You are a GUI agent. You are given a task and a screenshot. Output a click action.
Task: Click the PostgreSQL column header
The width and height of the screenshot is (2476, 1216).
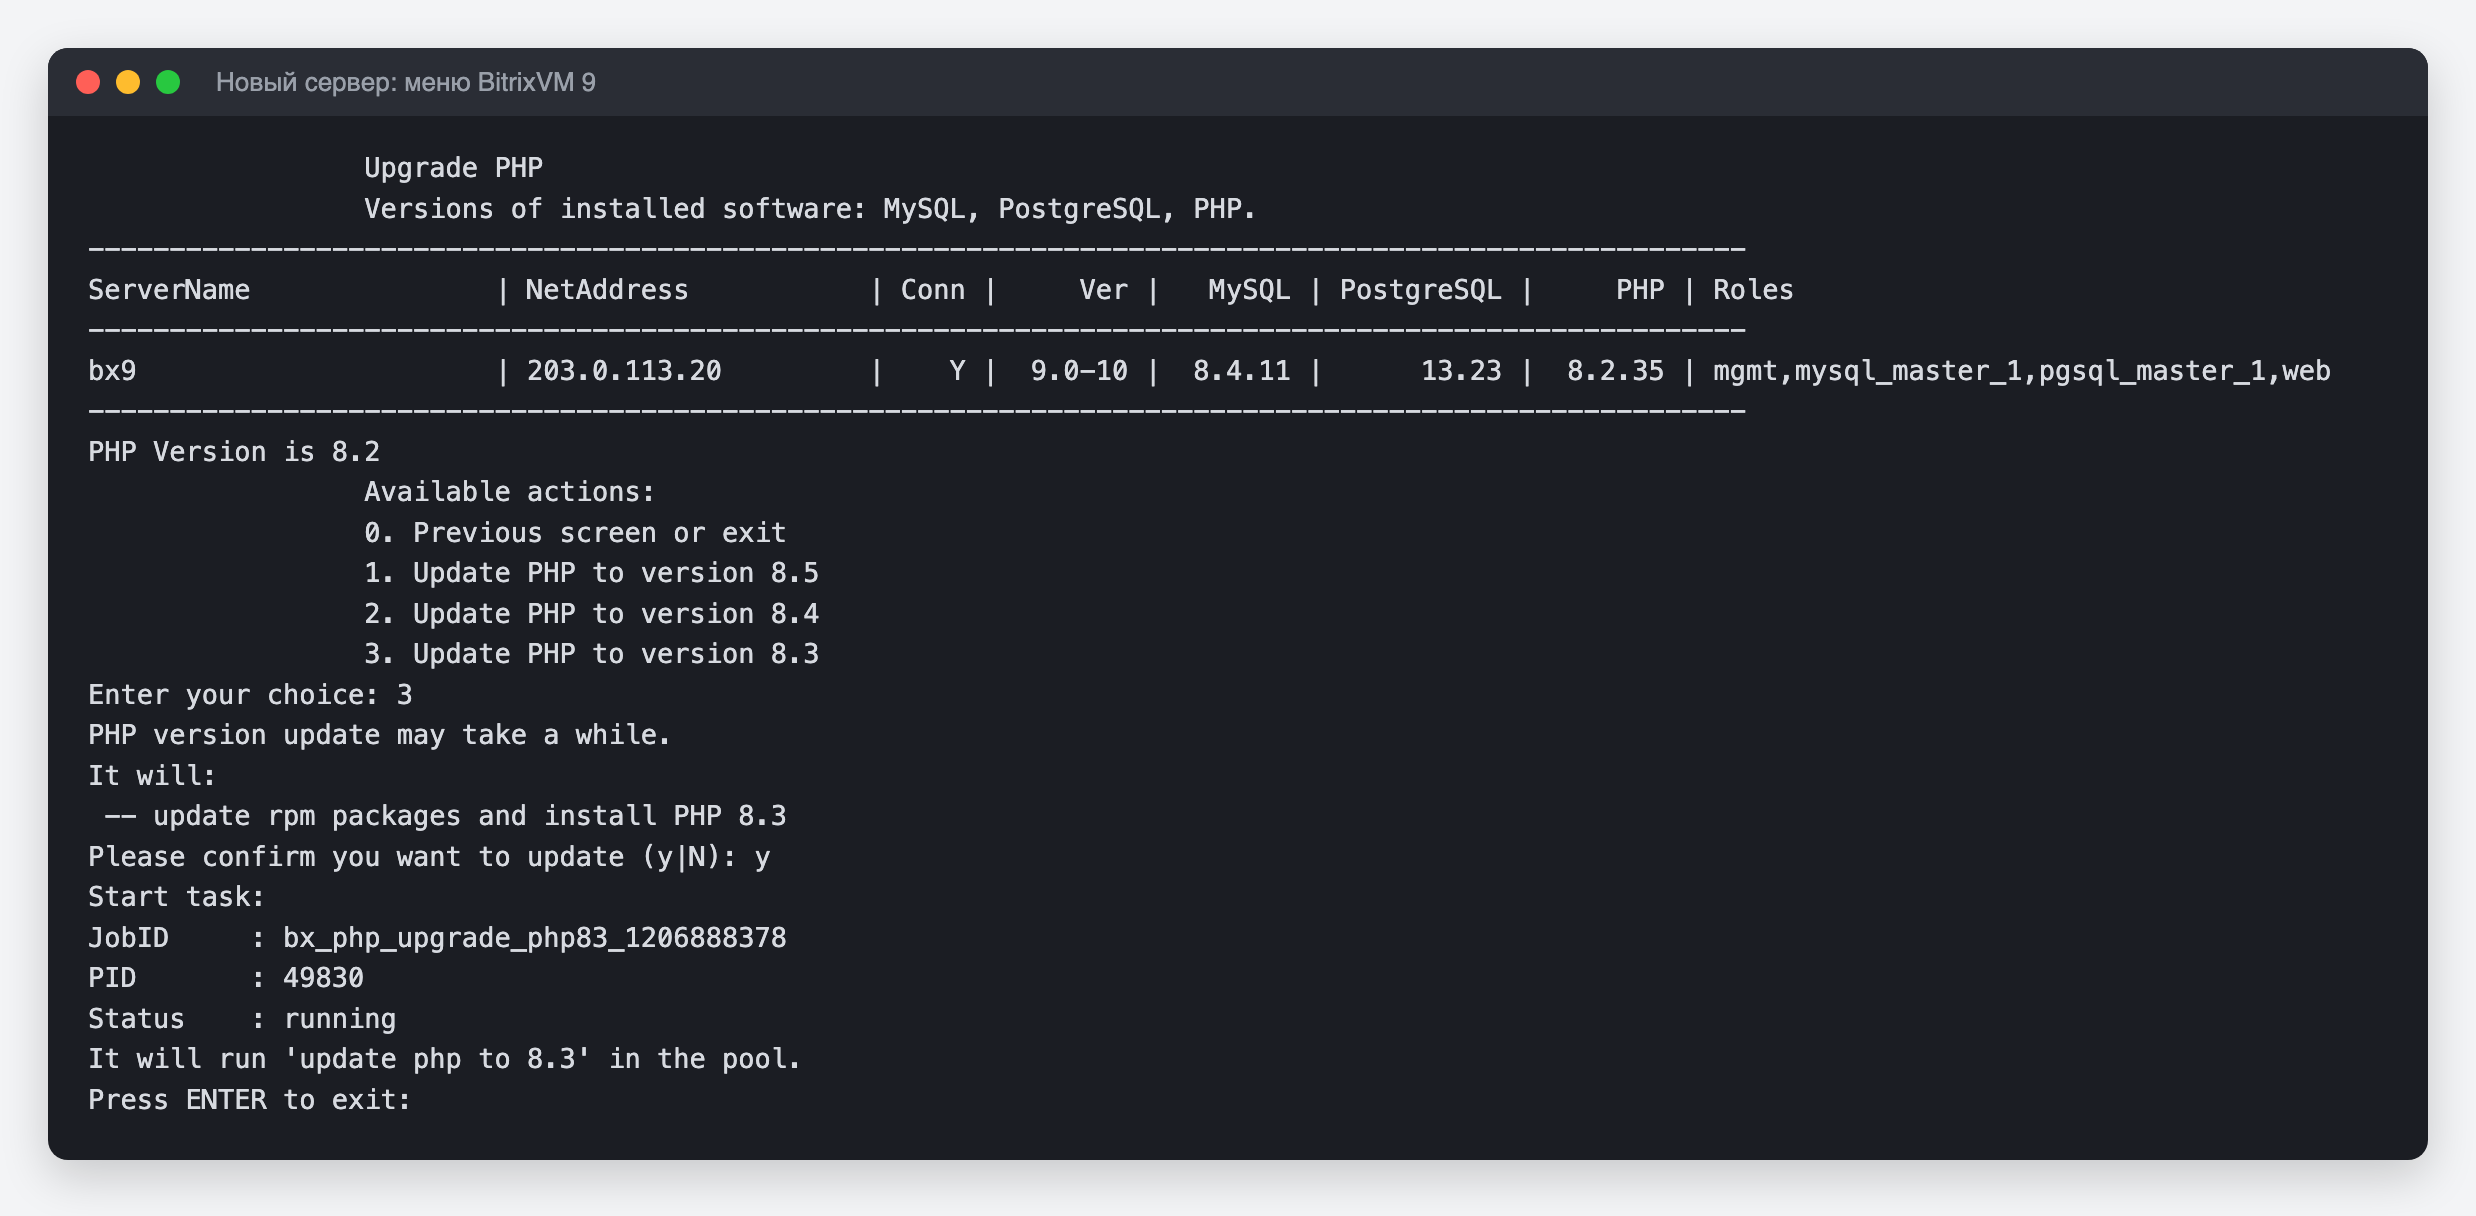[1420, 290]
